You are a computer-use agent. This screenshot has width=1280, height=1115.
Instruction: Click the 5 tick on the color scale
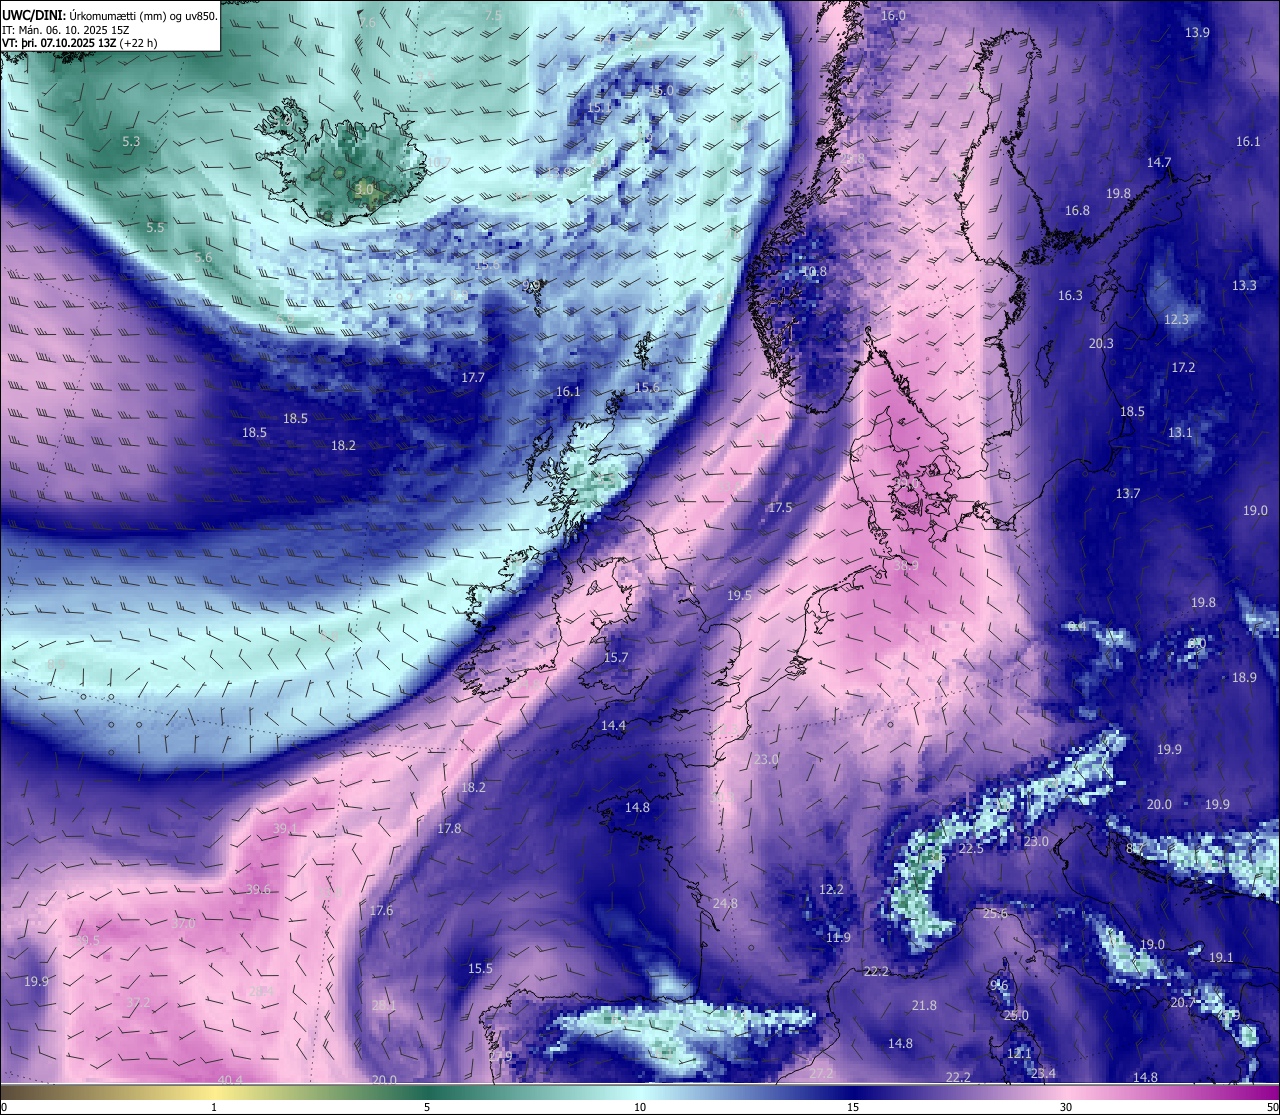pos(427,1107)
